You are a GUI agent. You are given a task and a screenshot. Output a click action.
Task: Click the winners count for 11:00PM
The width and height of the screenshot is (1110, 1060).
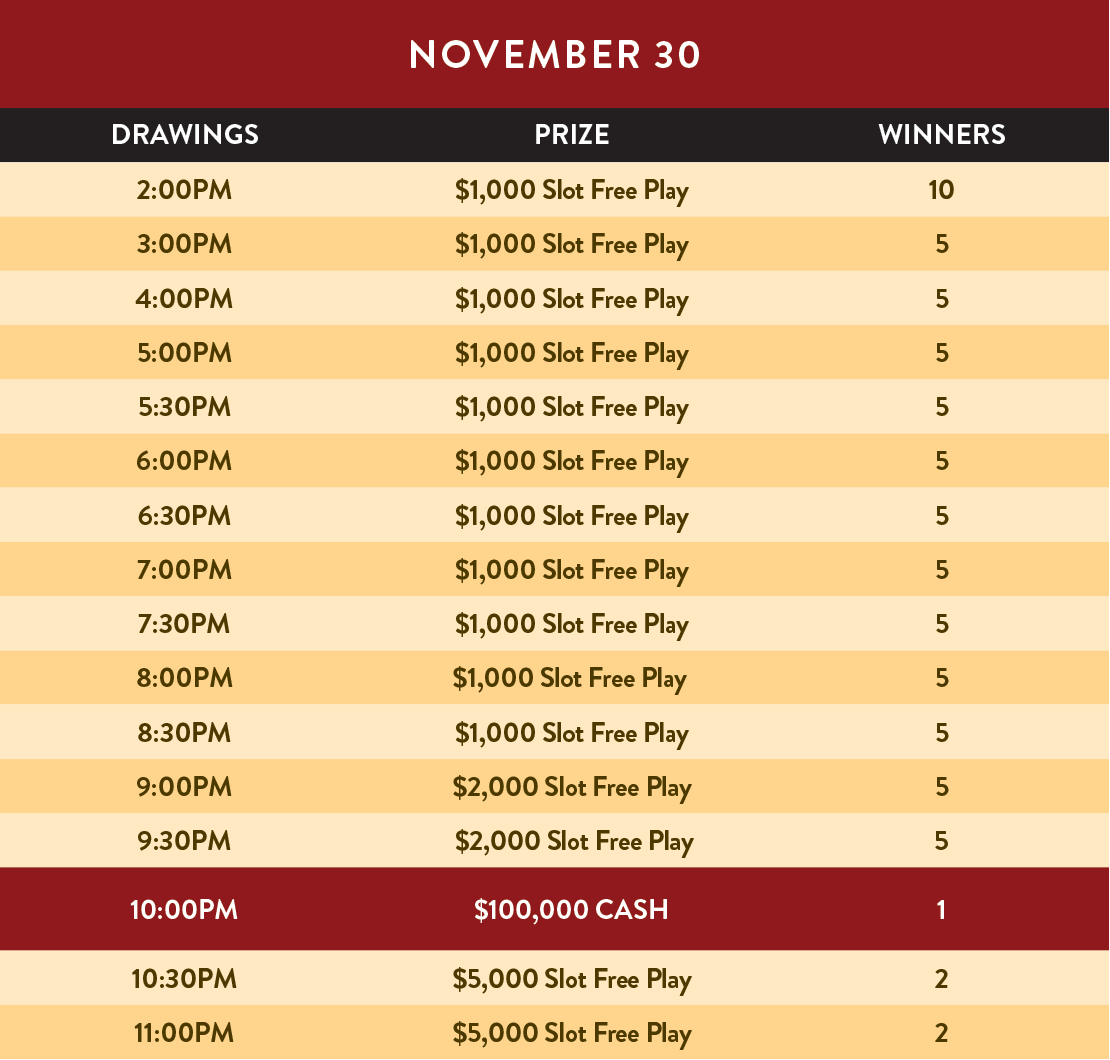[x=941, y=1033]
